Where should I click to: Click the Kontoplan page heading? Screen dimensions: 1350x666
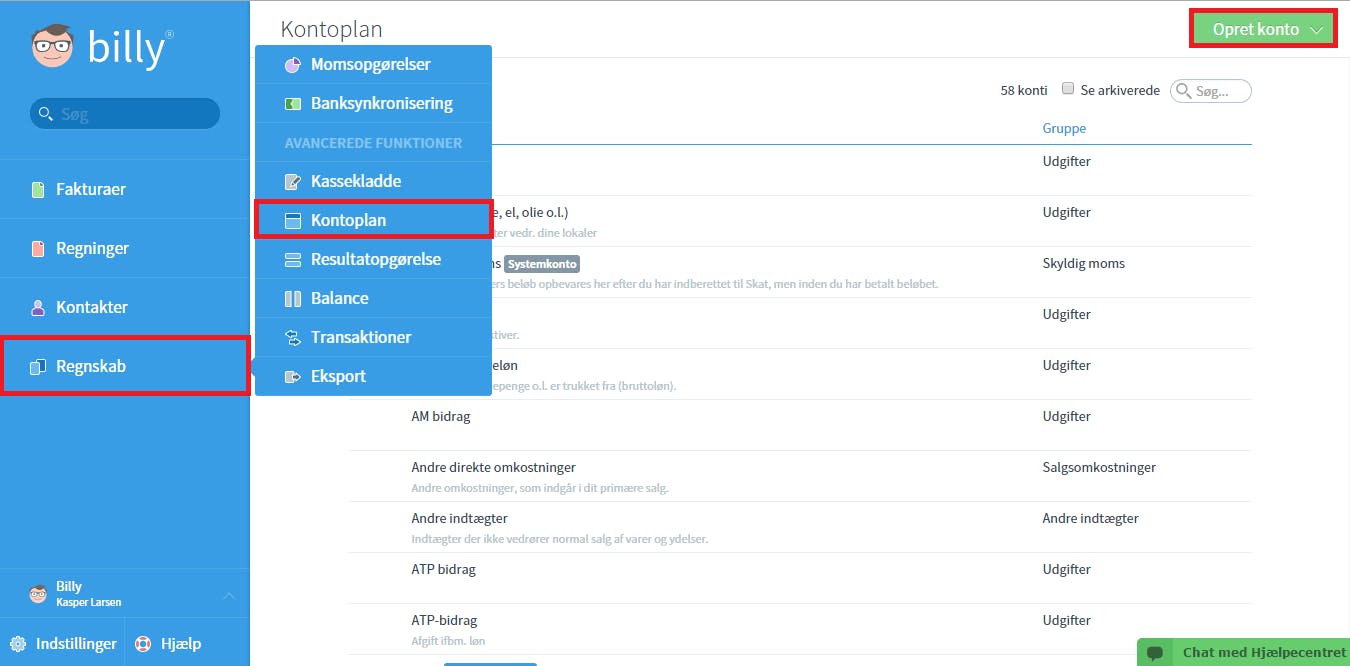click(x=331, y=30)
